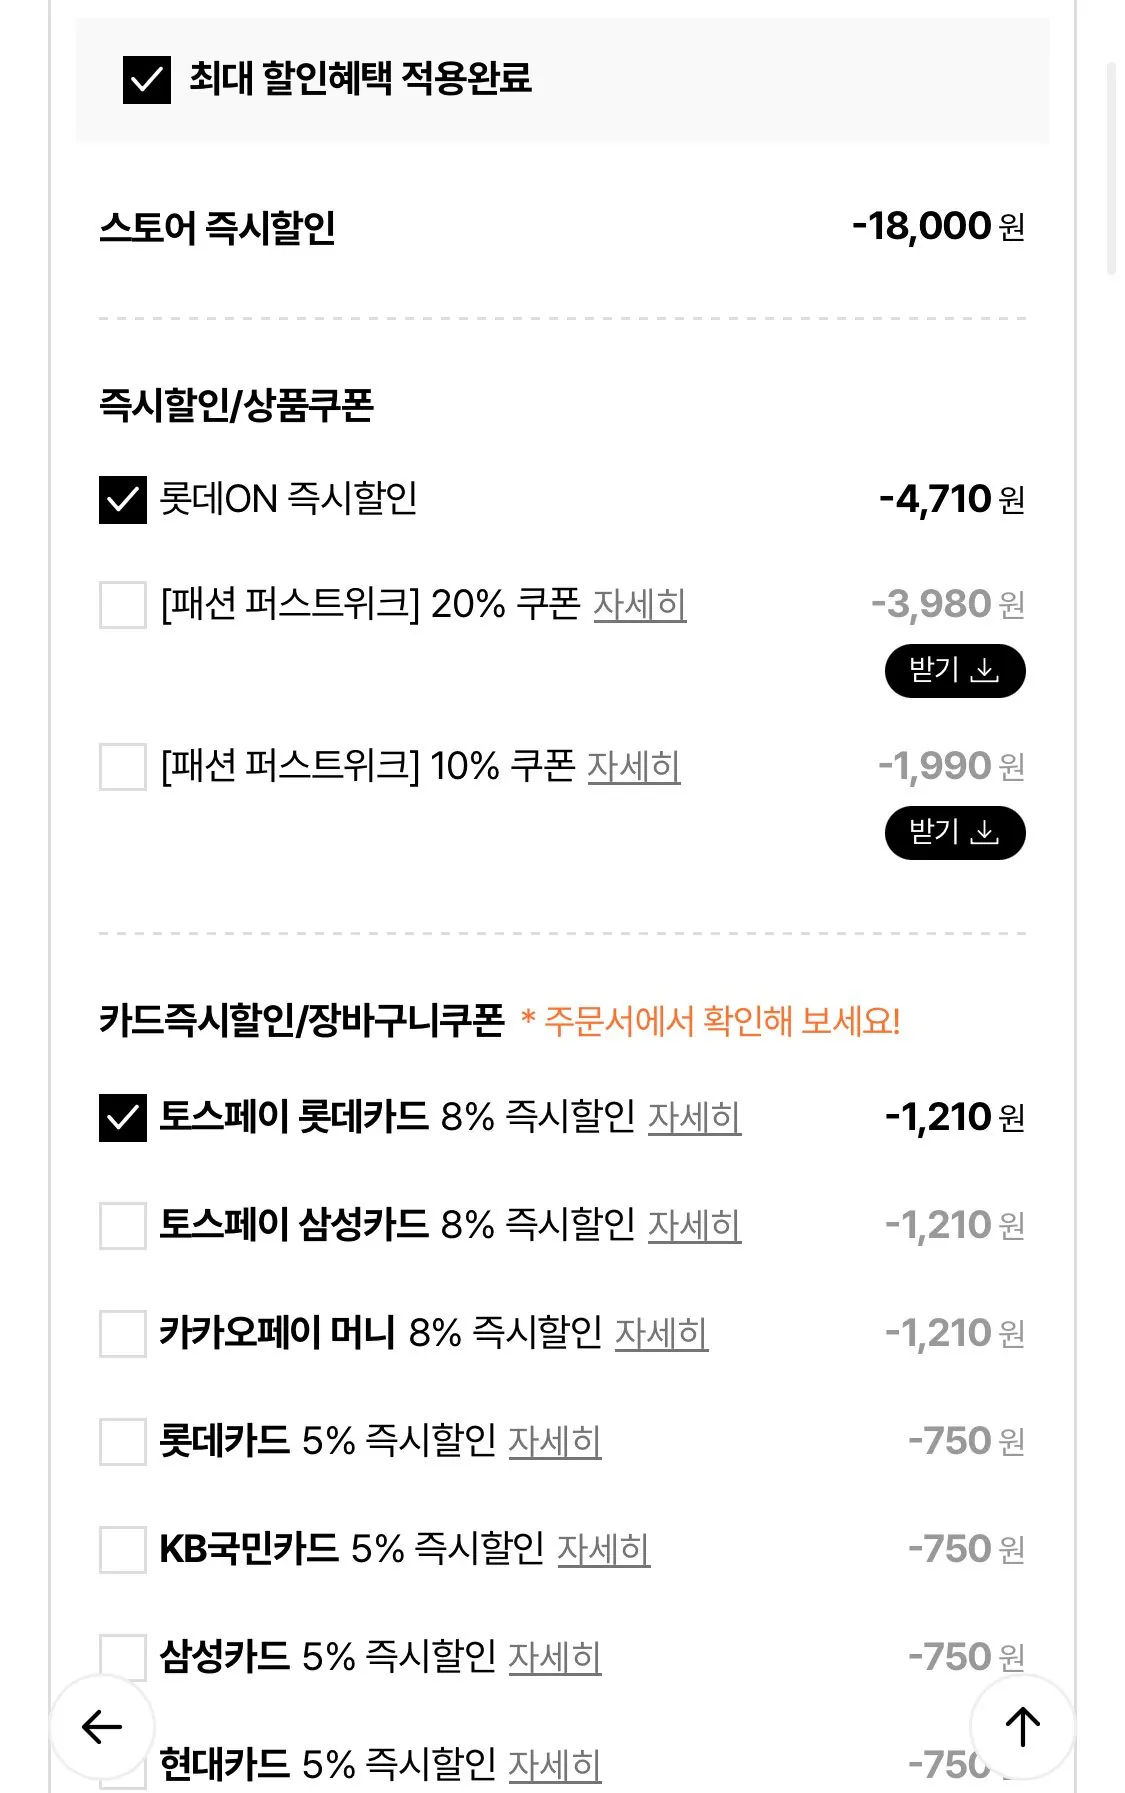Download the 10% Fashion First Week coupon
Viewport: 1125px width, 1793px height.
(x=954, y=833)
